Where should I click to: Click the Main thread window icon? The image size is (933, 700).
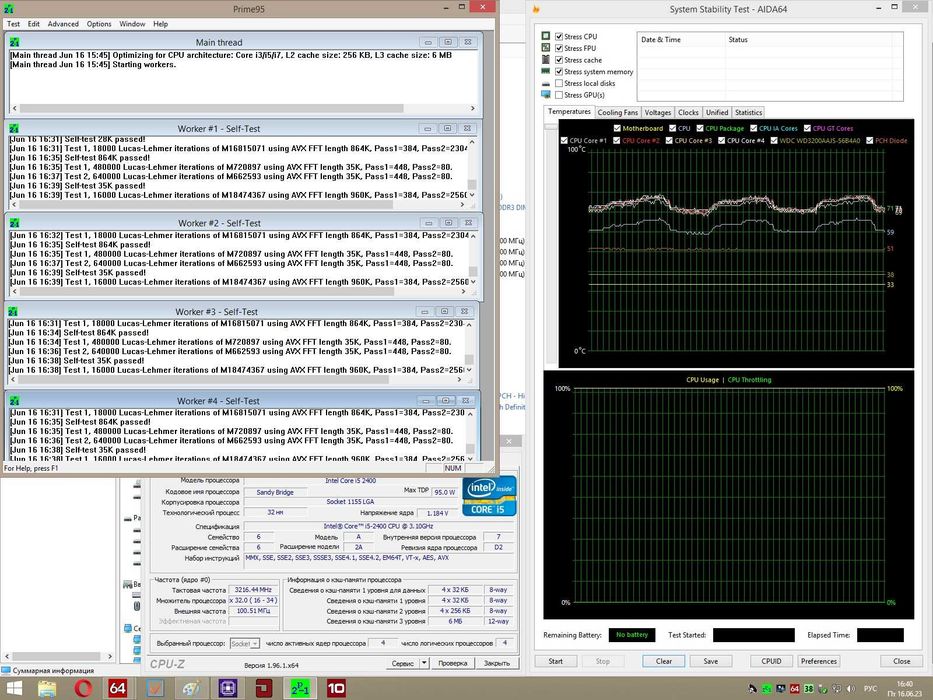pos(14,42)
